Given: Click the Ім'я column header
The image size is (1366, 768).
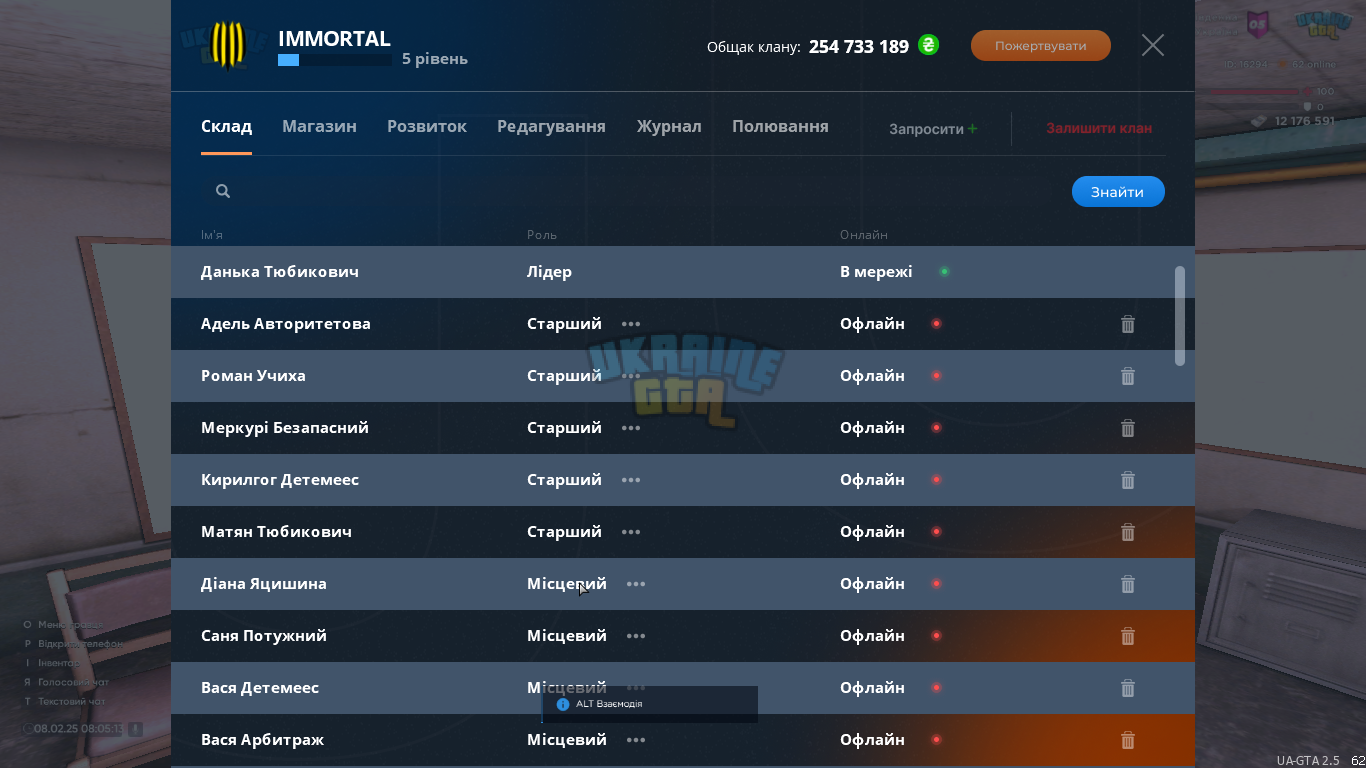Looking at the screenshot, I should coord(212,235).
